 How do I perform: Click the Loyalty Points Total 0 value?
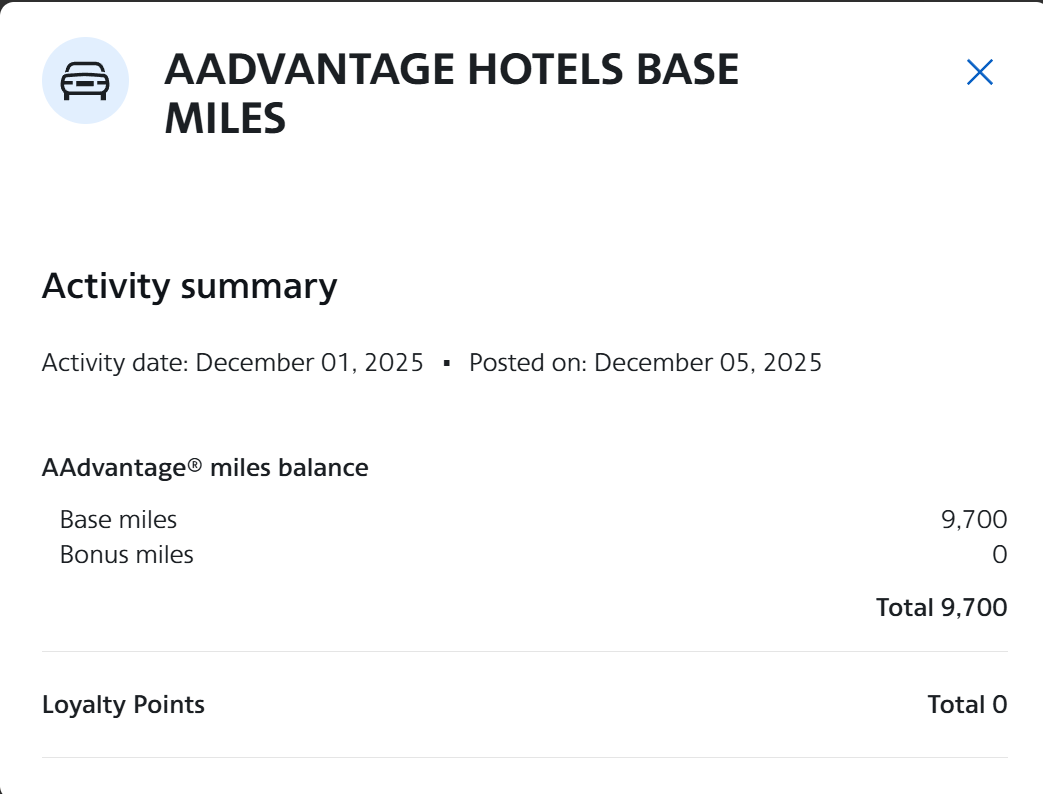[967, 704]
